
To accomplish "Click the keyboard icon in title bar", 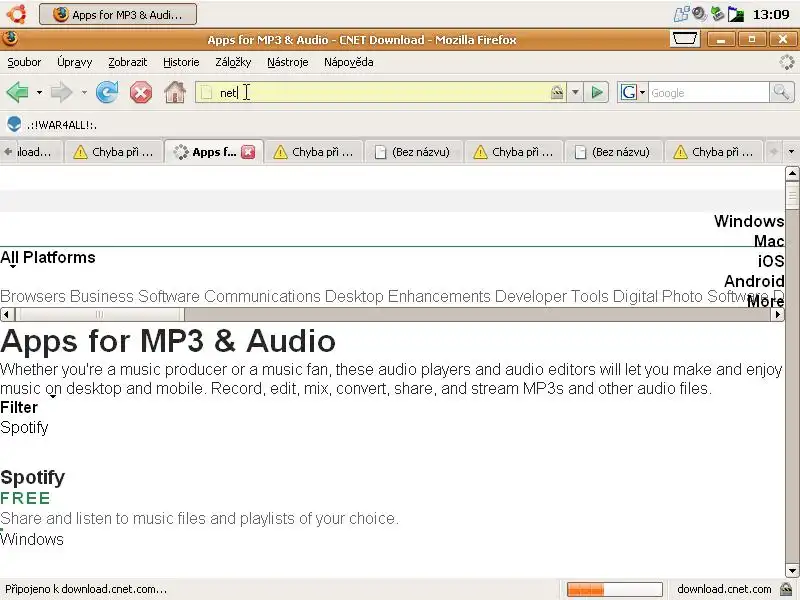I will click(x=684, y=39).
